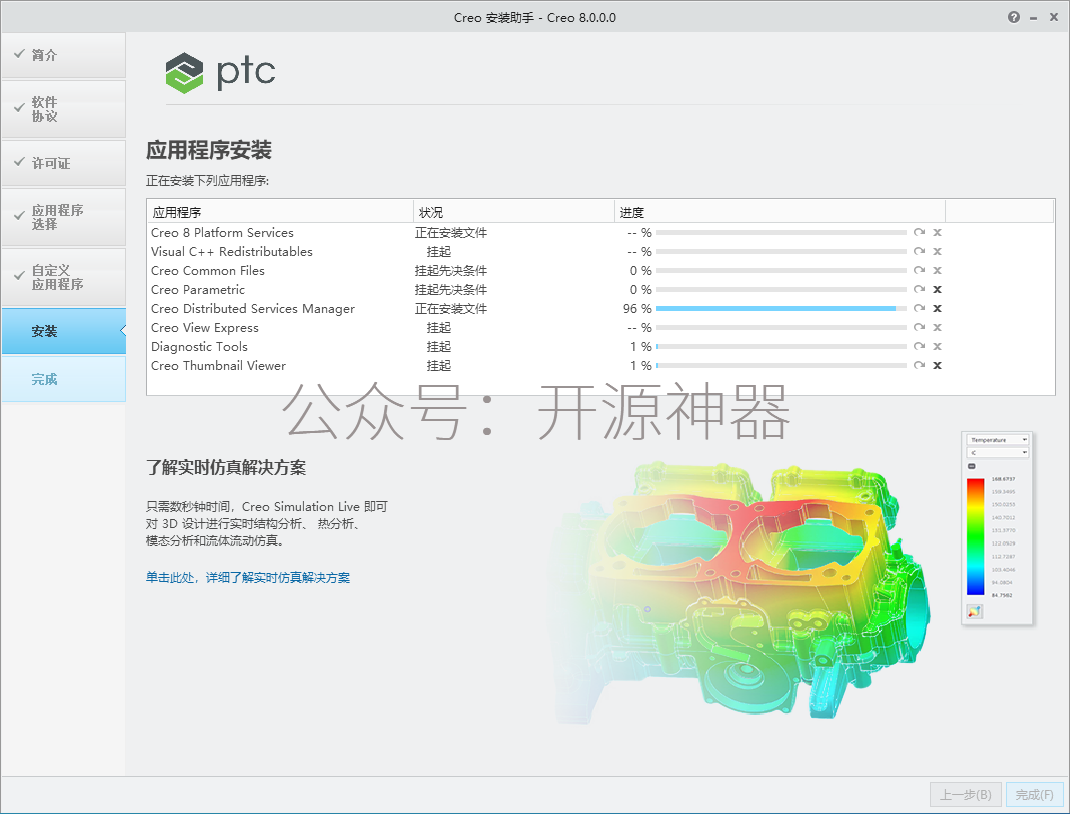The image size is (1070, 814).
Task: Cancel install of Diagnostic Tools
Action: click(938, 347)
